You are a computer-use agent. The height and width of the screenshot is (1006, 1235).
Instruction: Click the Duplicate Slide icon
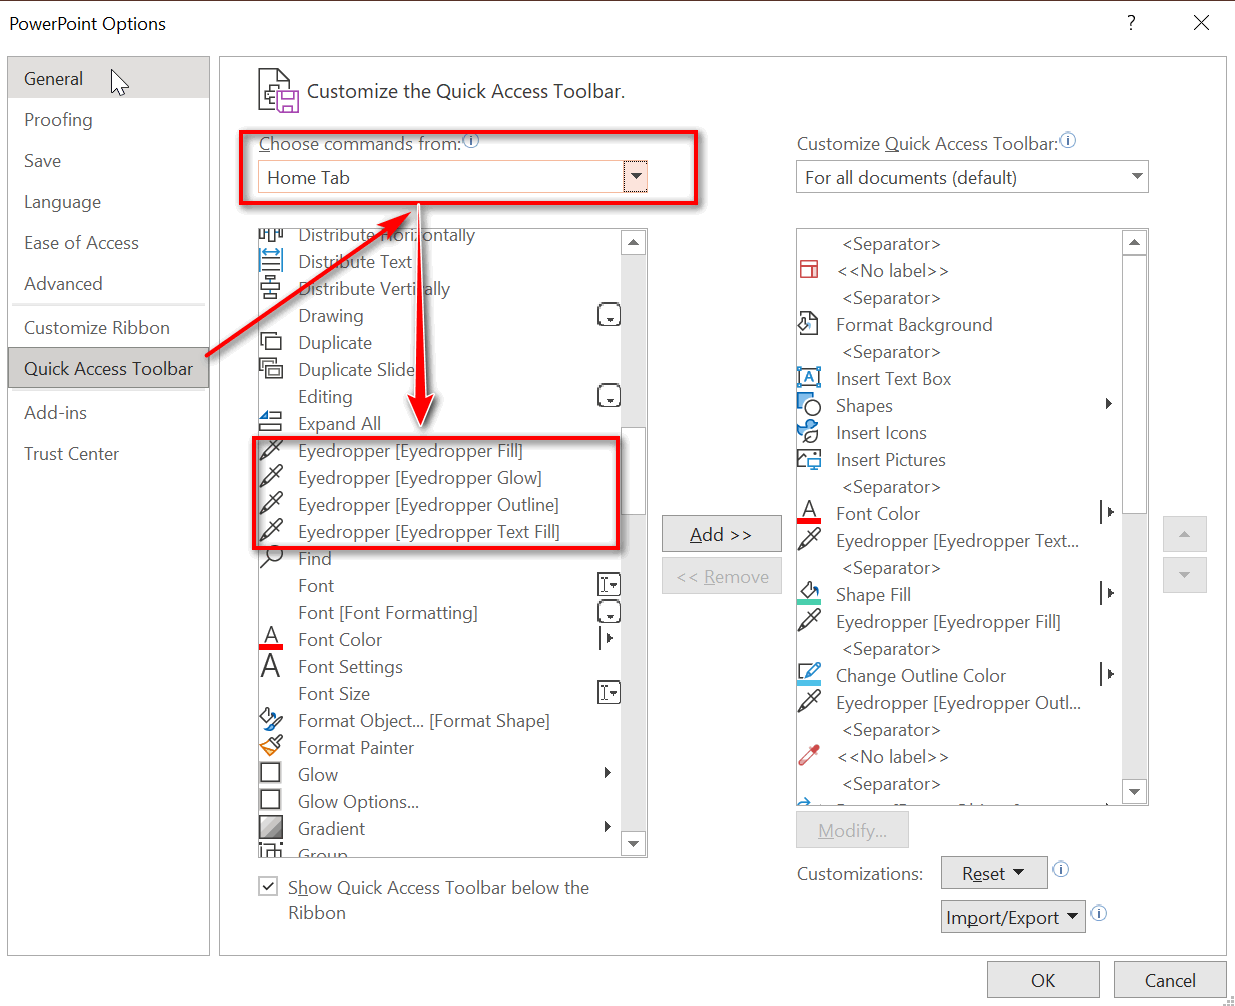tap(271, 369)
